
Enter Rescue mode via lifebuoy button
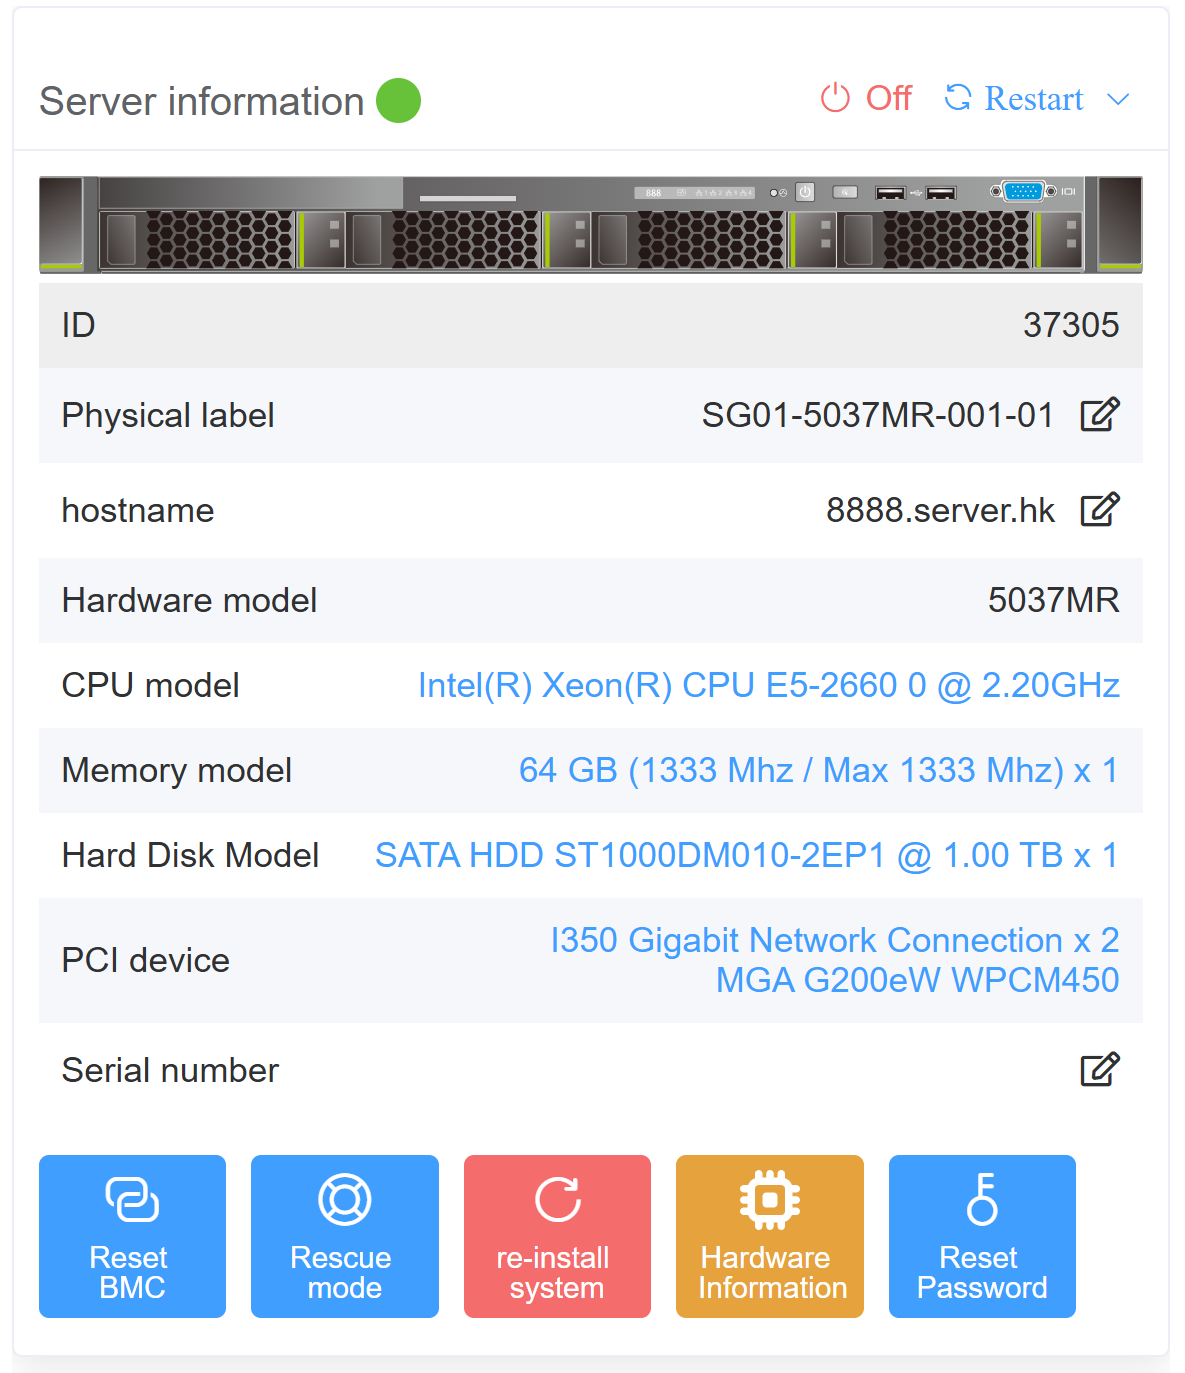pos(344,1236)
